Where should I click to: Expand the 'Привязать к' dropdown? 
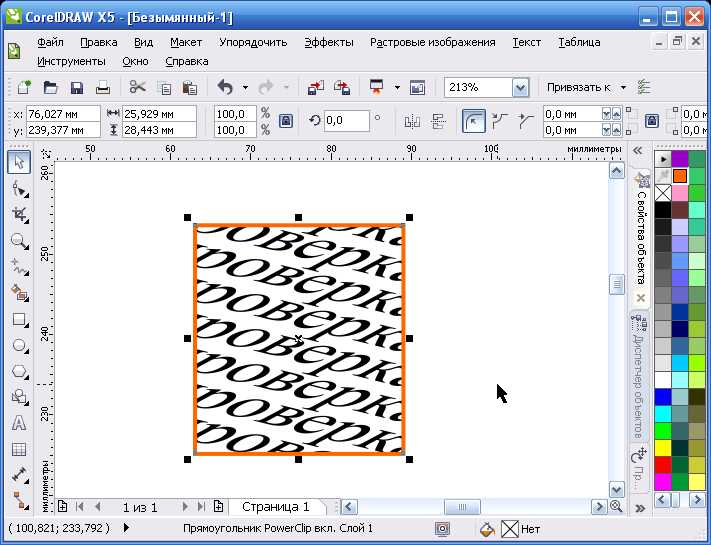[623, 87]
